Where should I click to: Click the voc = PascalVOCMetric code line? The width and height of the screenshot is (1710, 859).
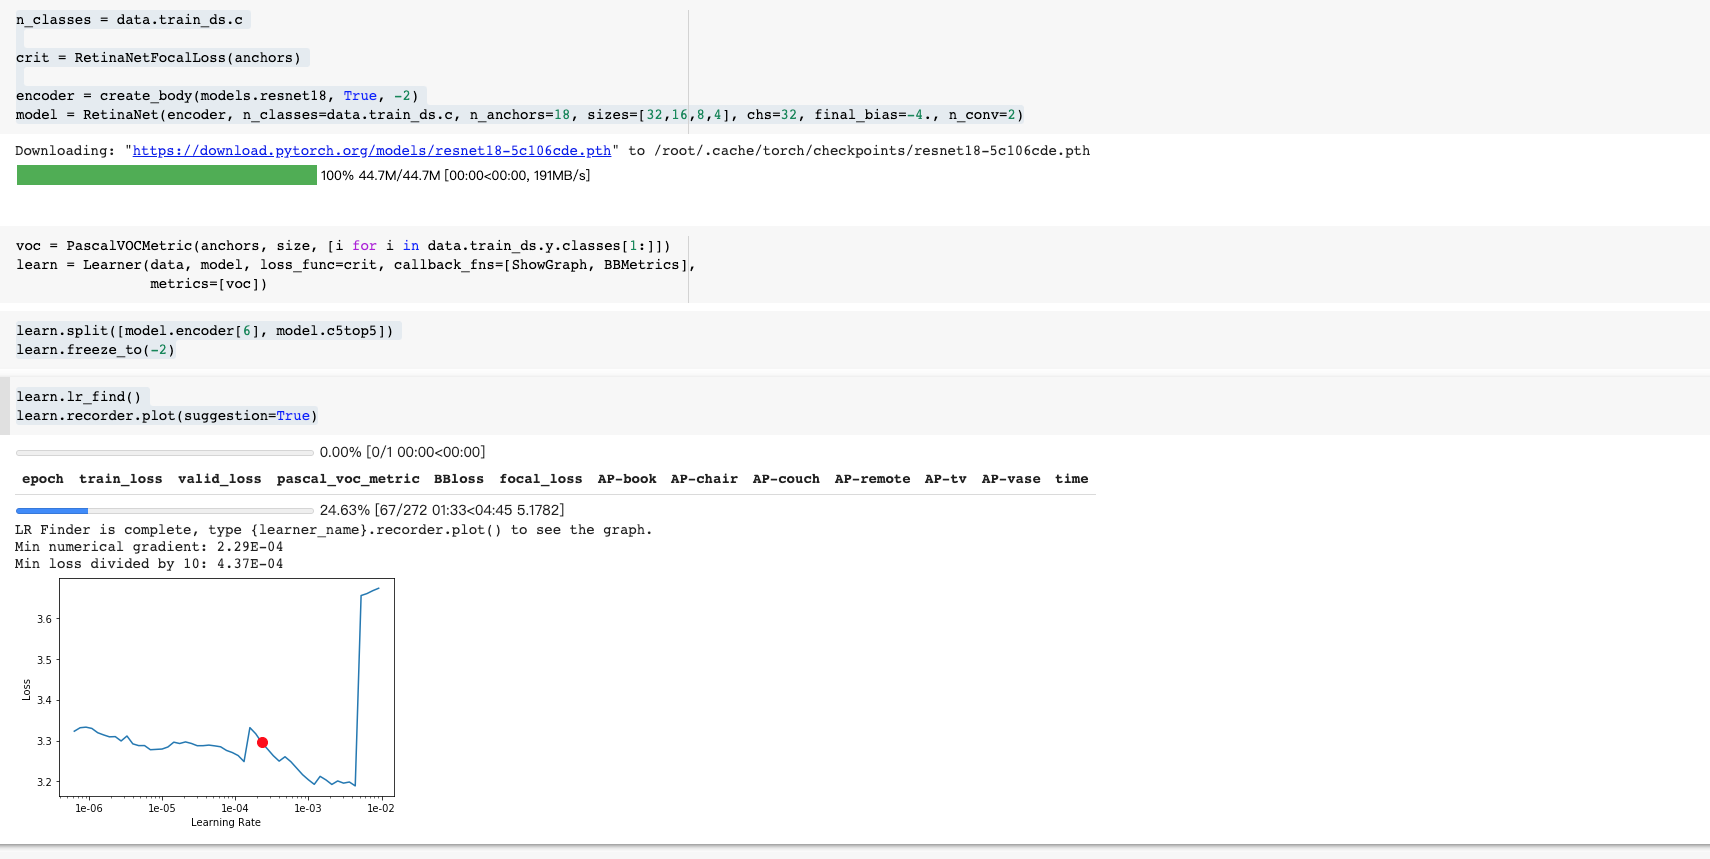[x=344, y=246]
